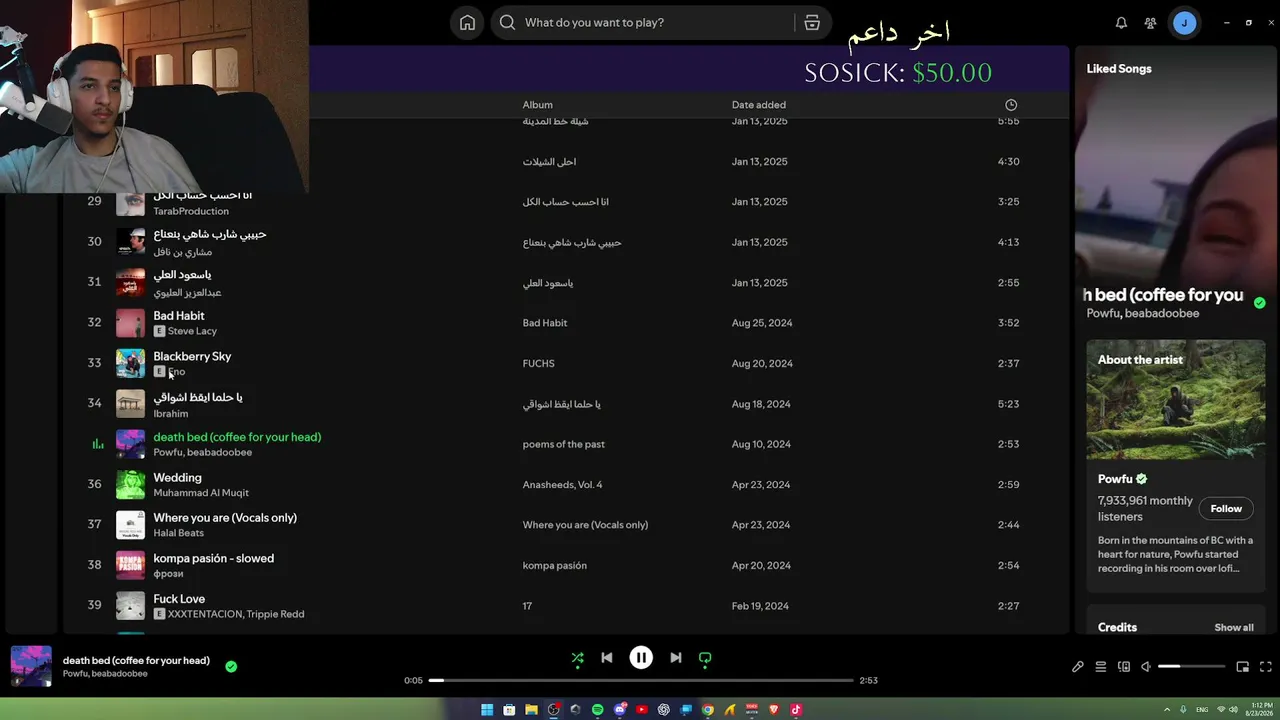
Task: Select 'Where you are (Vocals only)' track title
Action: (225, 518)
